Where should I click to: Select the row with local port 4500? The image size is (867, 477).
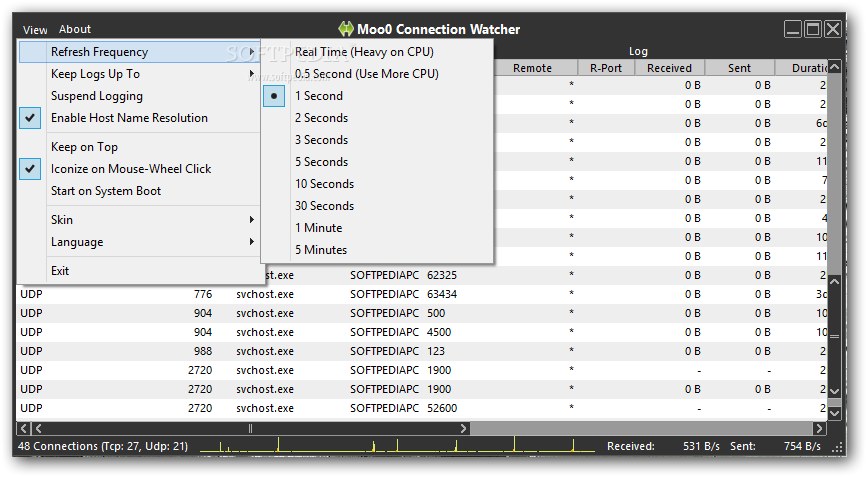tap(422, 332)
